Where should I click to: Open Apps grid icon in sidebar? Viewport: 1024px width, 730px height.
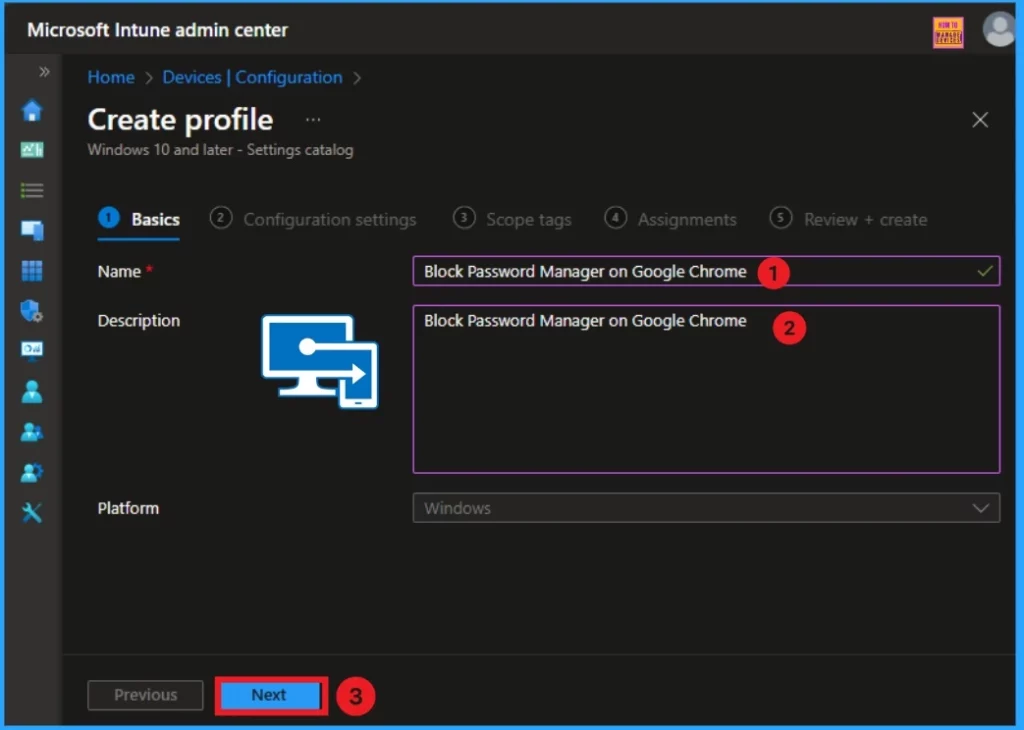(x=32, y=270)
